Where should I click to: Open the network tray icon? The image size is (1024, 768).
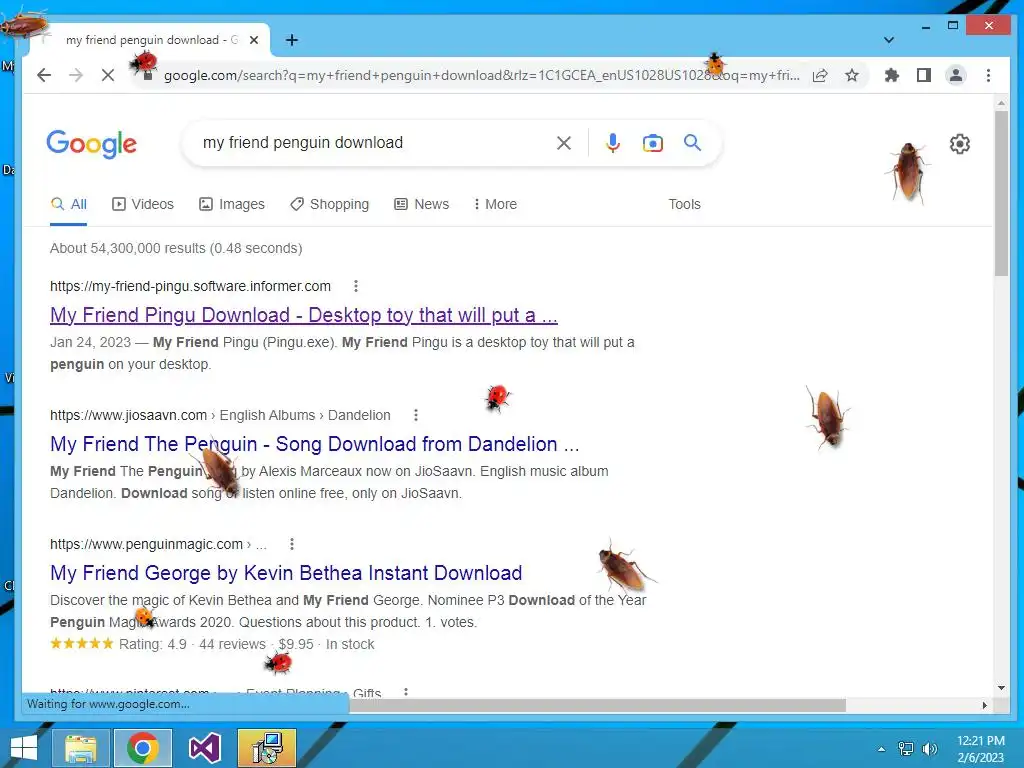pyautogui.click(x=905, y=749)
